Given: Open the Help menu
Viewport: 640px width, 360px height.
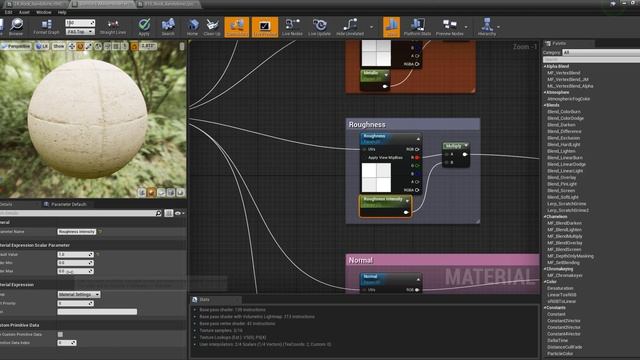Looking at the screenshot, I should [62, 12].
